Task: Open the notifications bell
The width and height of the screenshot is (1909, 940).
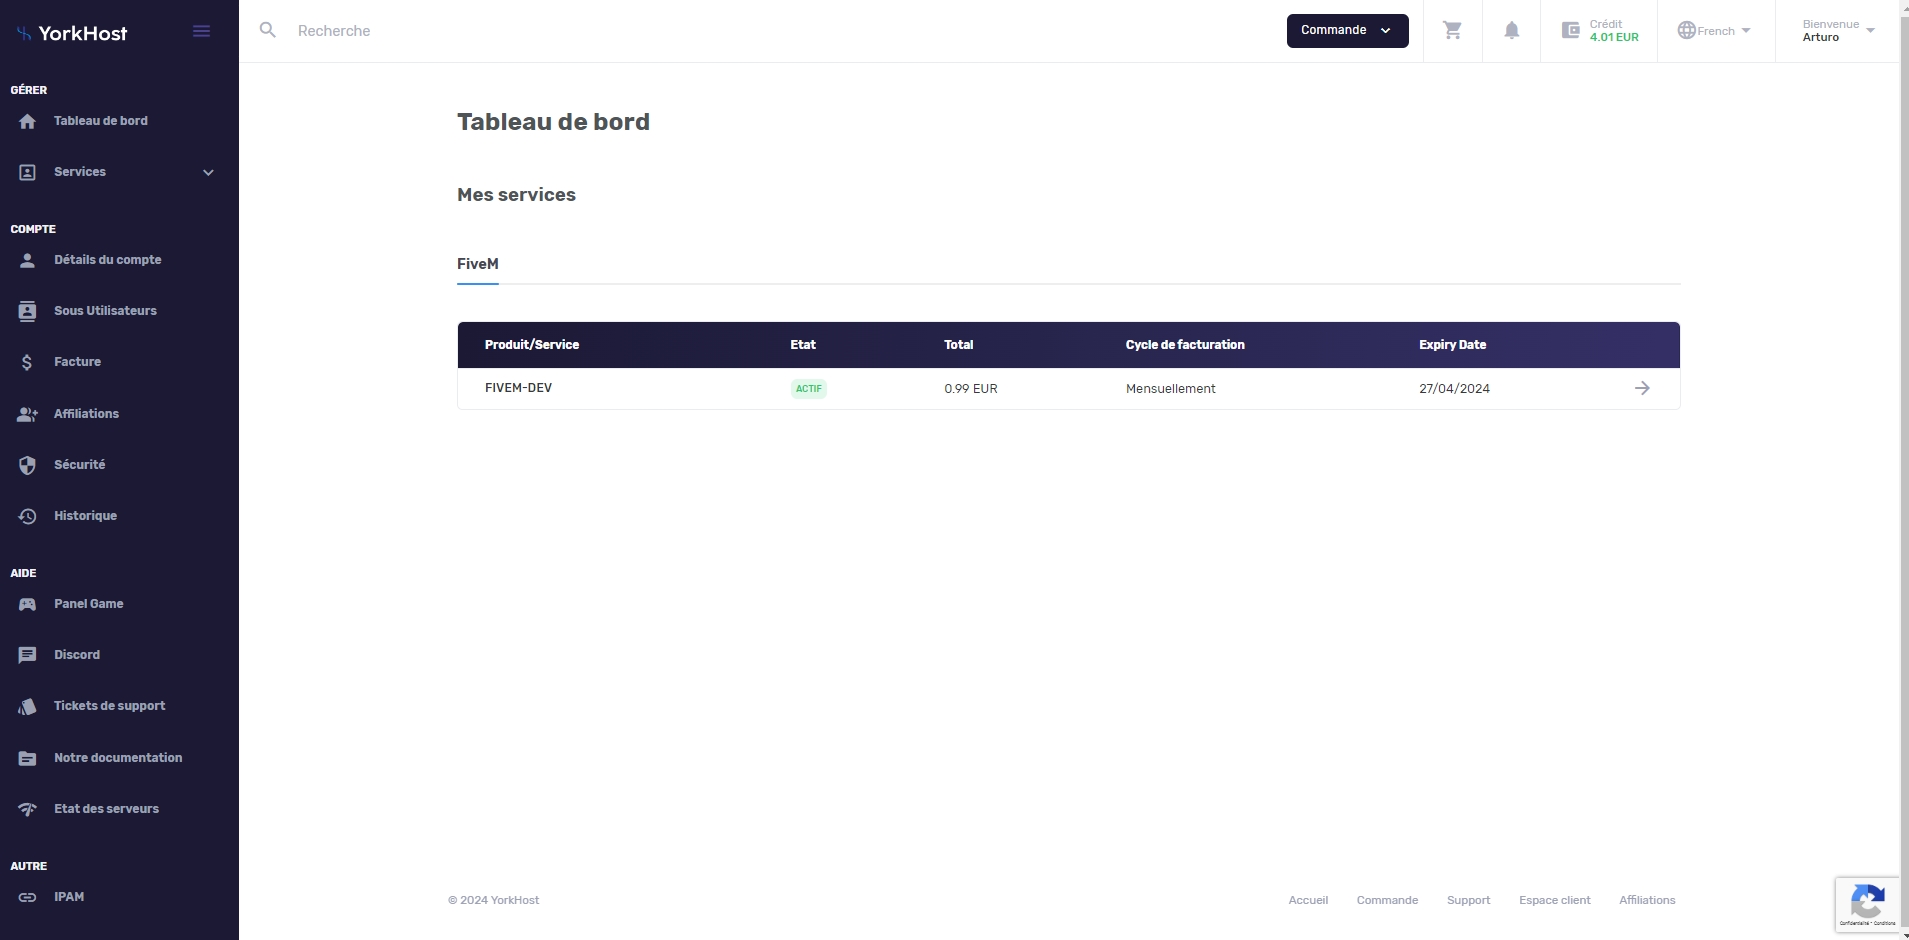Action: 1511,31
